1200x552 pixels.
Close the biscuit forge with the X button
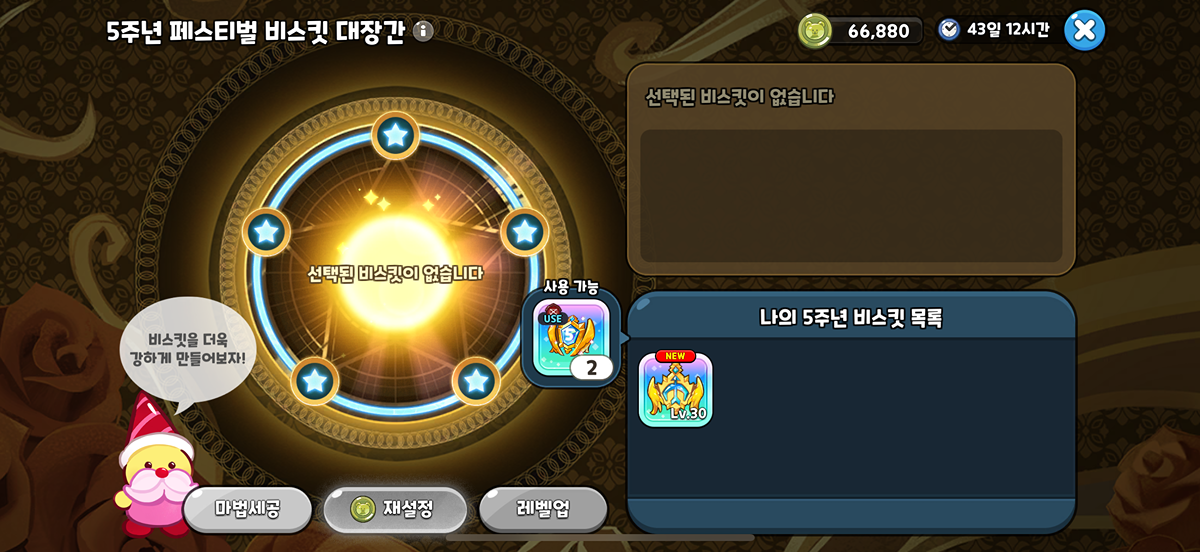1085,30
